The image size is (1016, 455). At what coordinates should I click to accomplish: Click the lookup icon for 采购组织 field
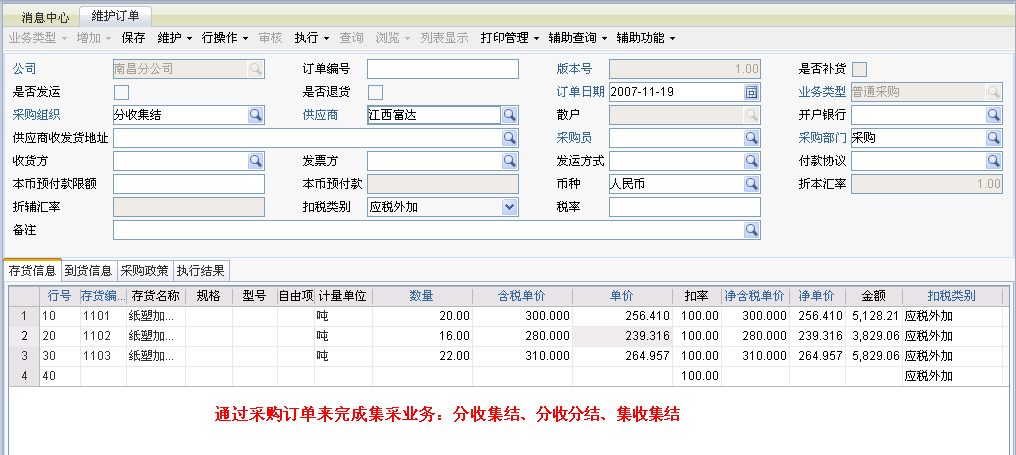[x=255, y=115]
